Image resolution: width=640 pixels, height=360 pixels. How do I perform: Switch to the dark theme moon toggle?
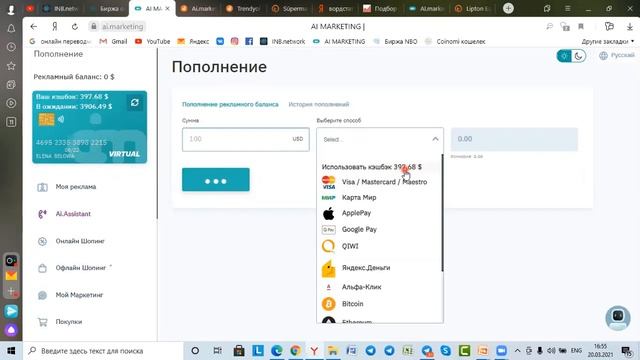tap(578, 56)
